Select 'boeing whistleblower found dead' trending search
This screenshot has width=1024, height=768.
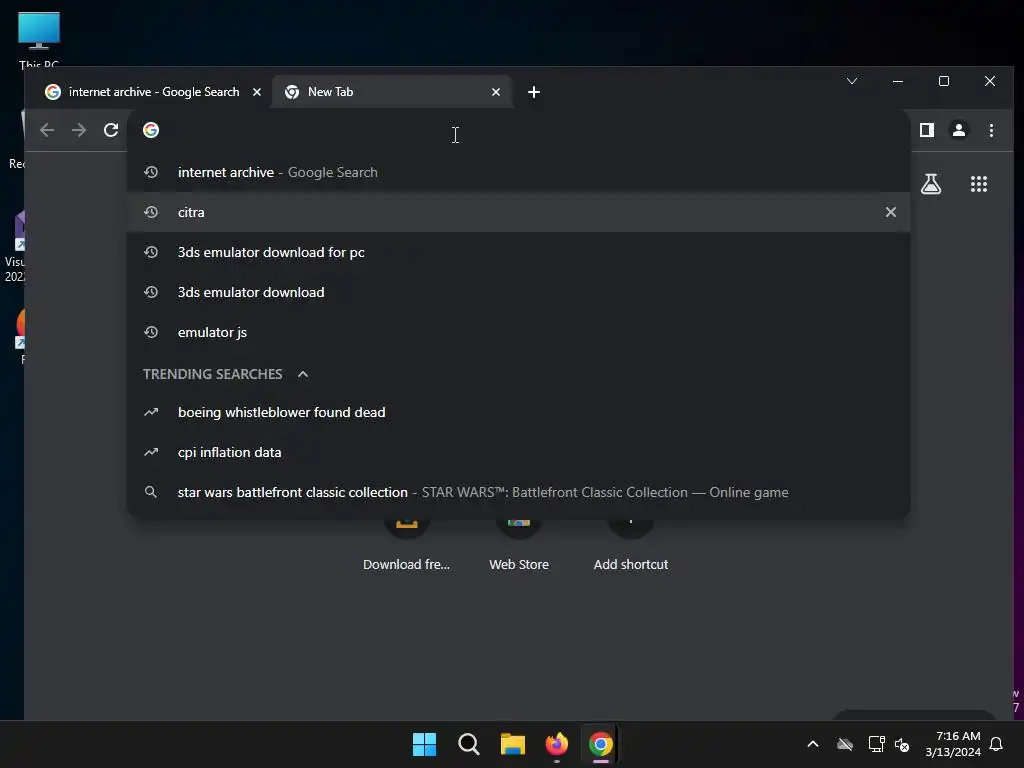pos(518,412)
